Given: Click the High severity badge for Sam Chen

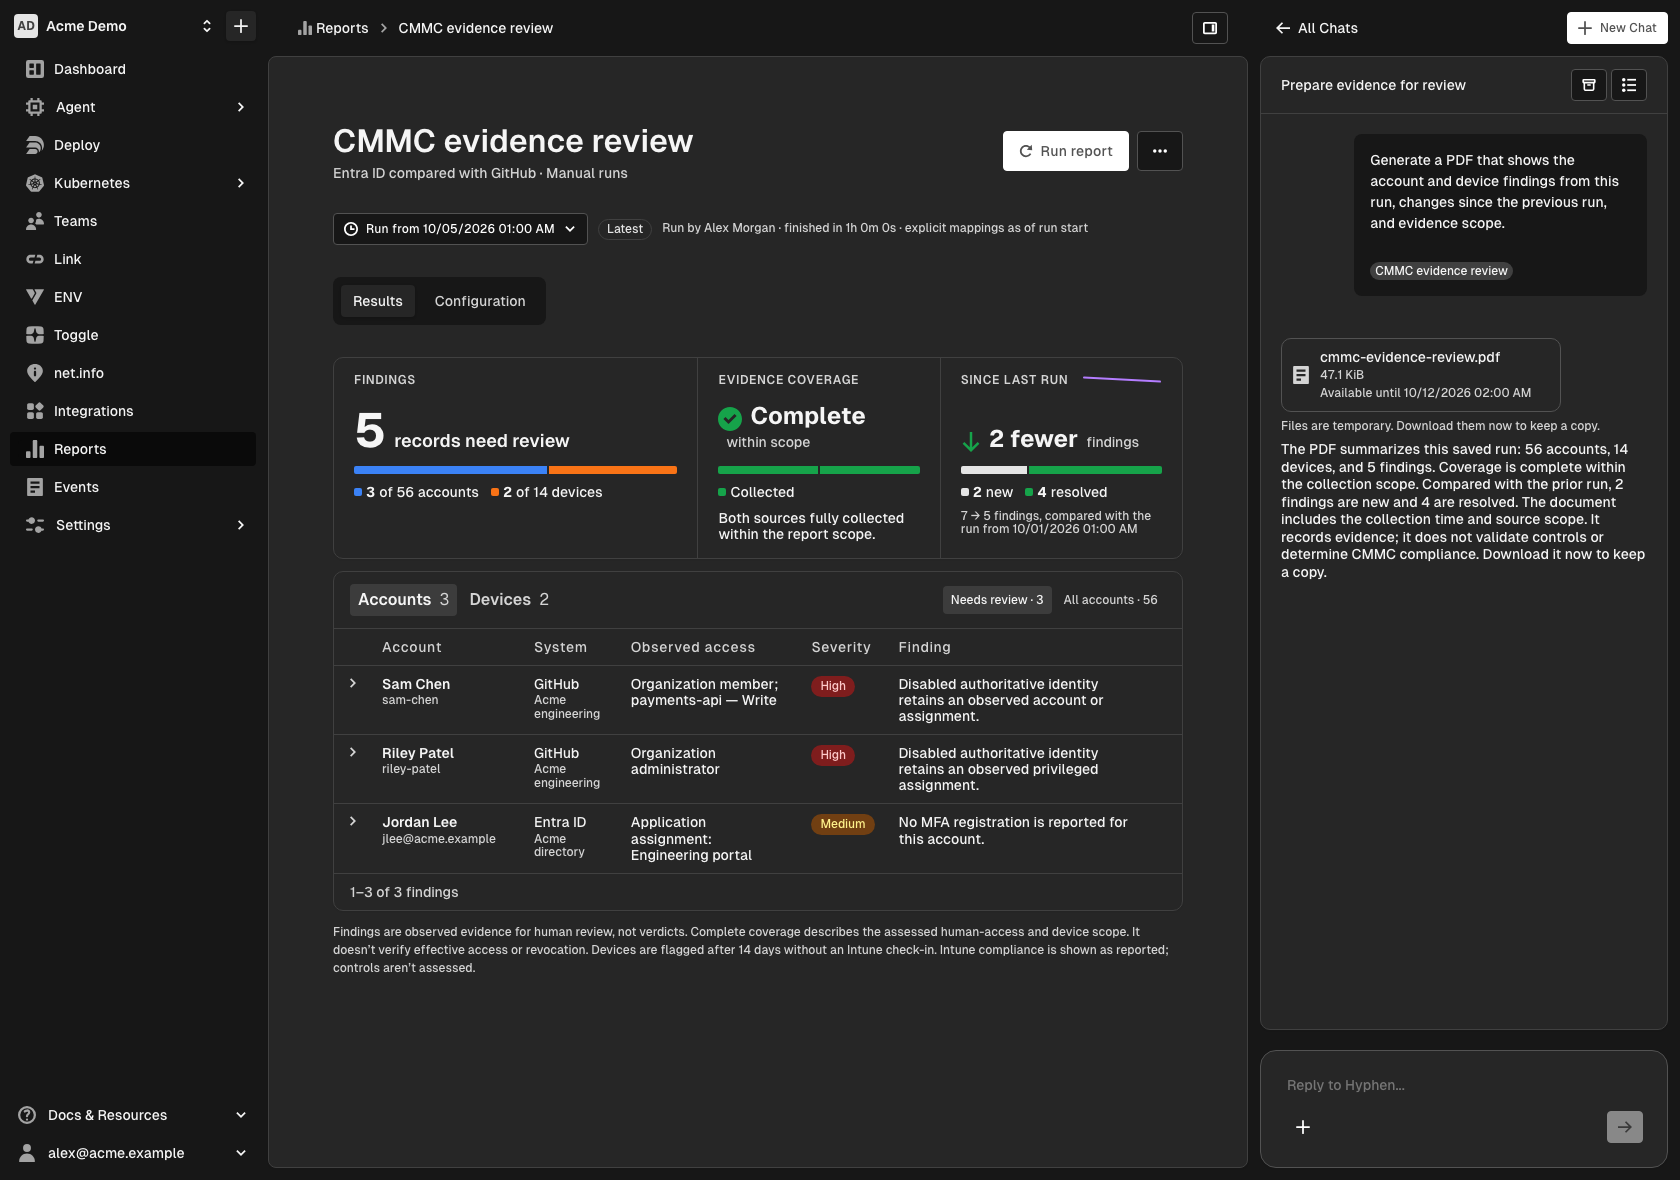Looking at the screenshot, I should click(833, 686).
